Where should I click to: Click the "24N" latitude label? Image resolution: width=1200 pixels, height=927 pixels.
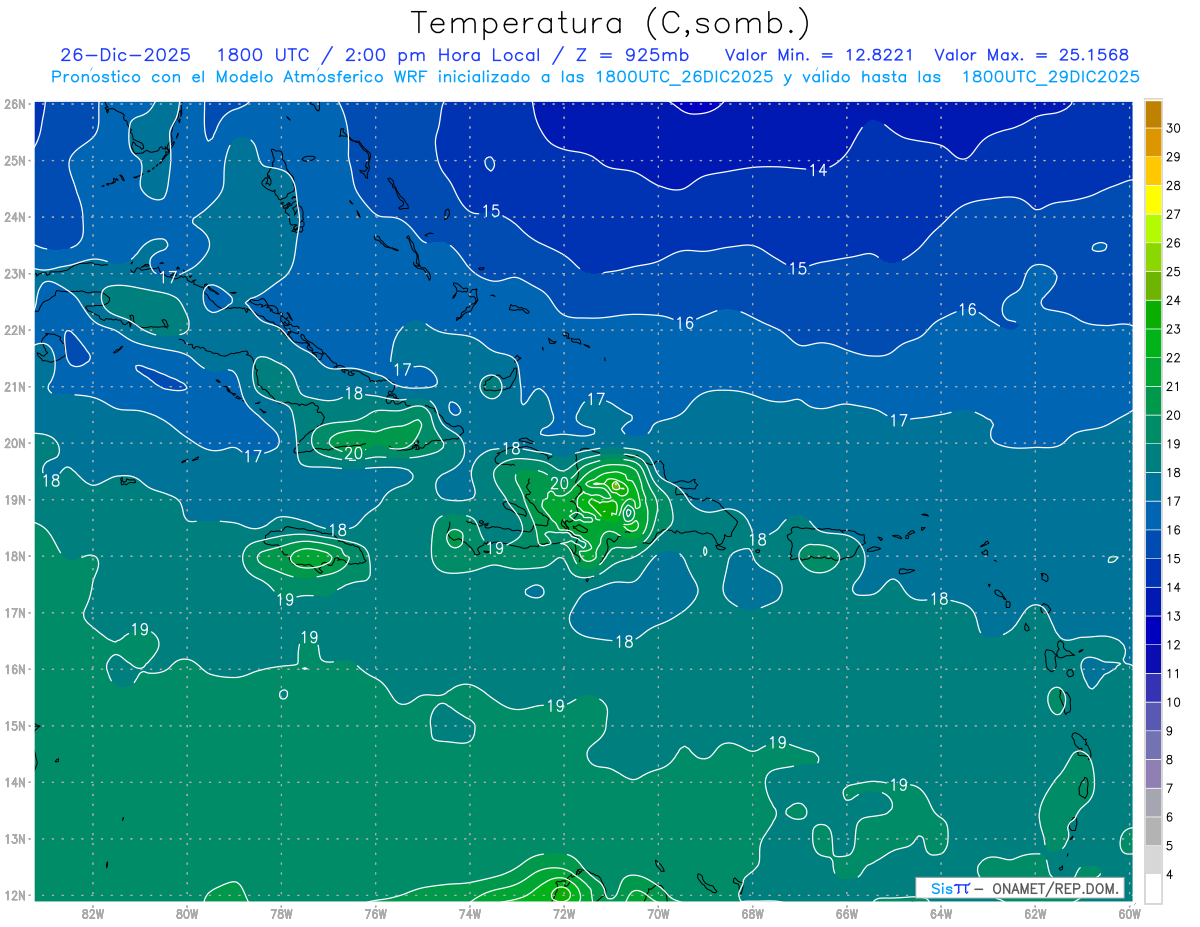pyautogui.click(x=15, y=217)
